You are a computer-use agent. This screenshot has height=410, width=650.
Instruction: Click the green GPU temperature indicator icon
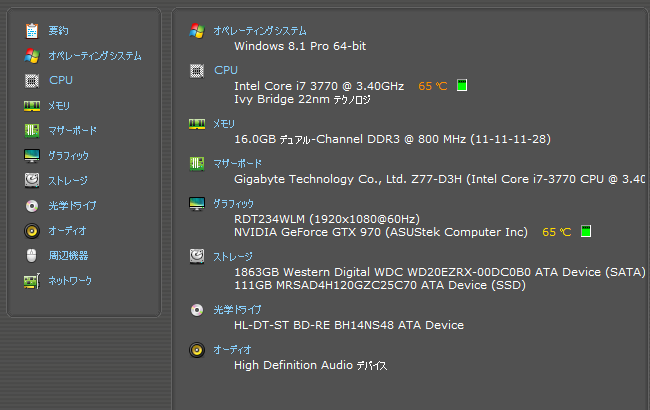click(x=586, y=231)
